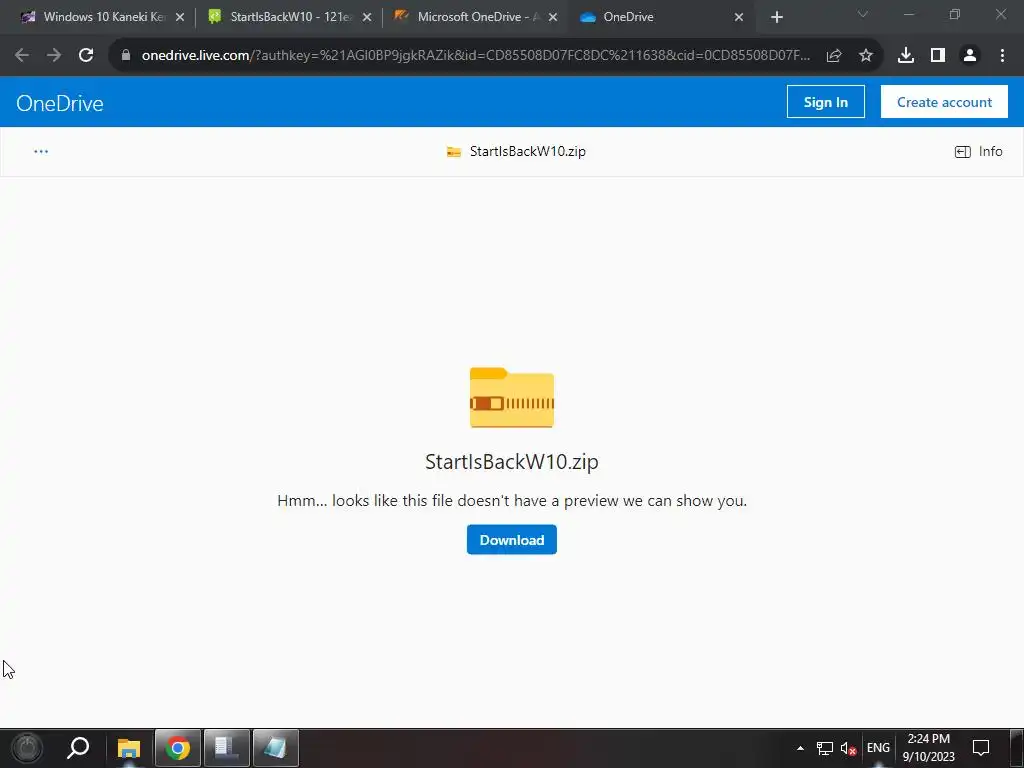Open Chrome downloads tray

[906, 56]
